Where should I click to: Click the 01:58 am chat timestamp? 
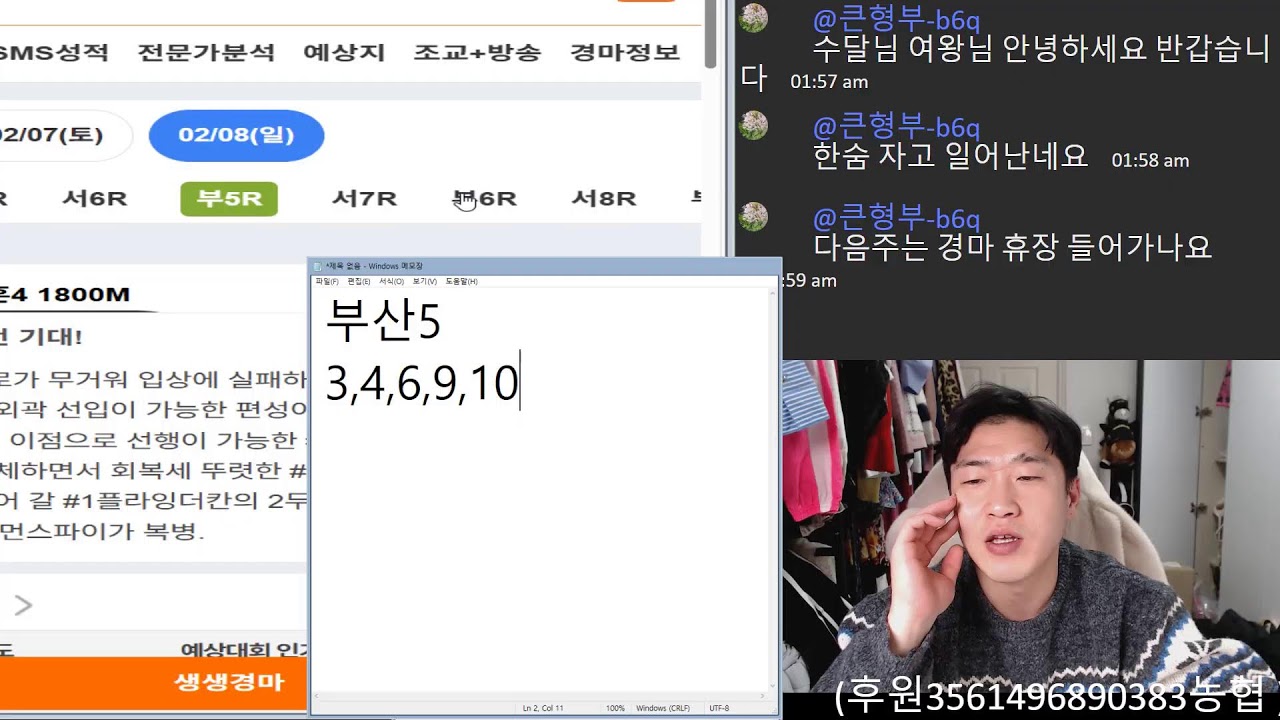tap(1150, 160)
